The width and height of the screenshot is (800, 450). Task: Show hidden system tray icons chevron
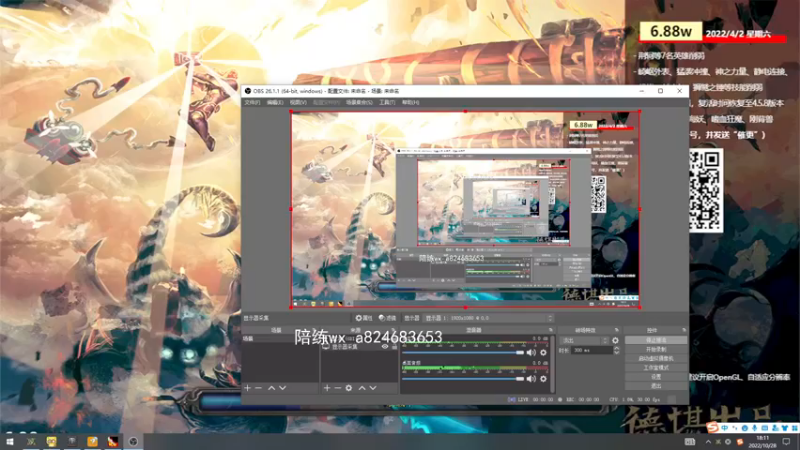pyautogui.click(x=708, y=442)
